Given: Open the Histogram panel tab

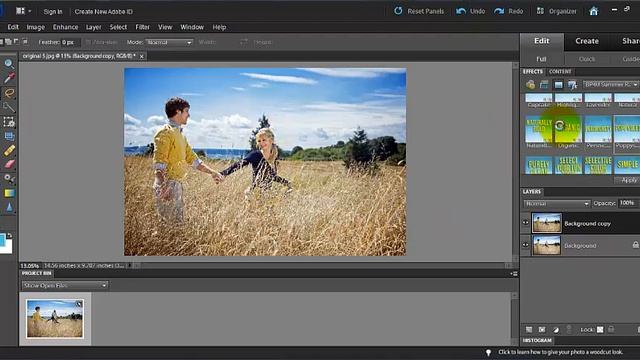Looking at the screenshot, I should pos(537,340).
